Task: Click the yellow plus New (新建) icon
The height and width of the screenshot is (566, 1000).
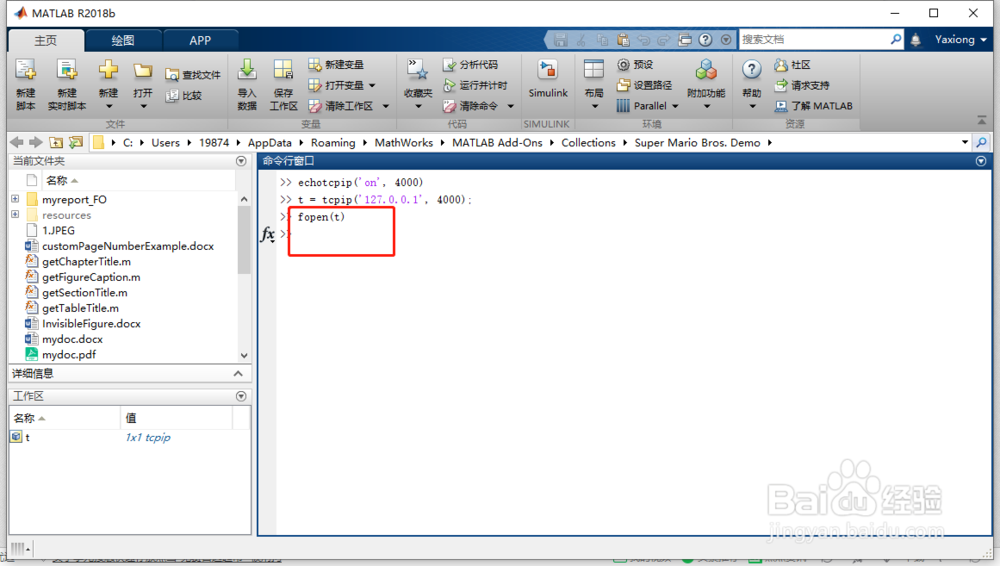Action: pos(108,70)
